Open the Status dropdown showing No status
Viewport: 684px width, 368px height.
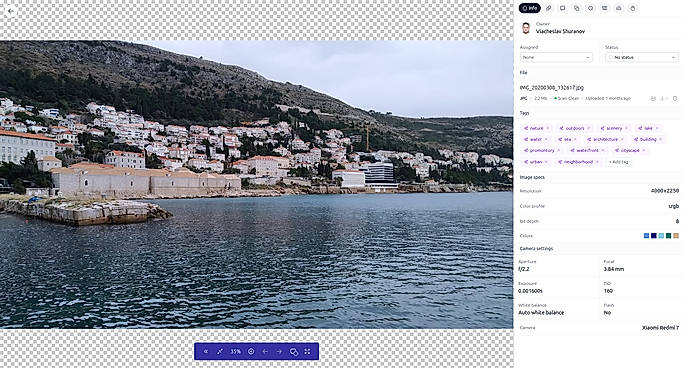642,57
